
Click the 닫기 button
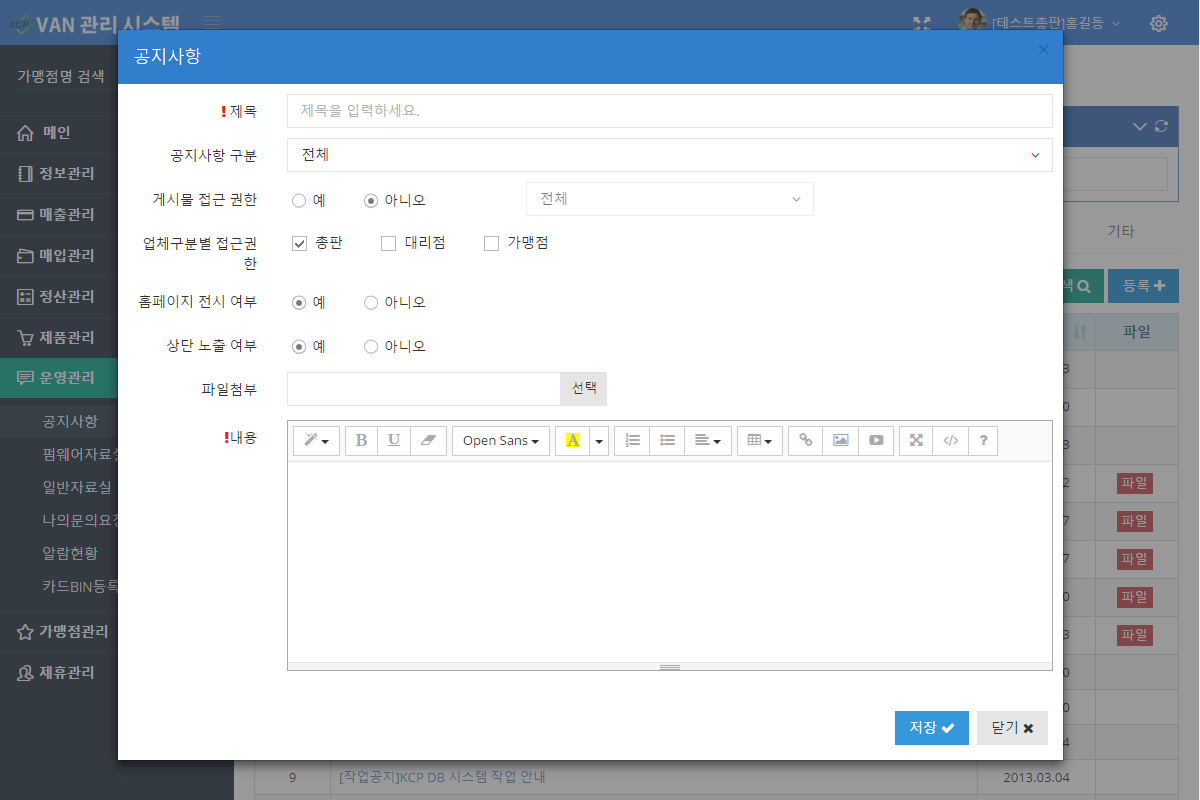coord(1012,728)
